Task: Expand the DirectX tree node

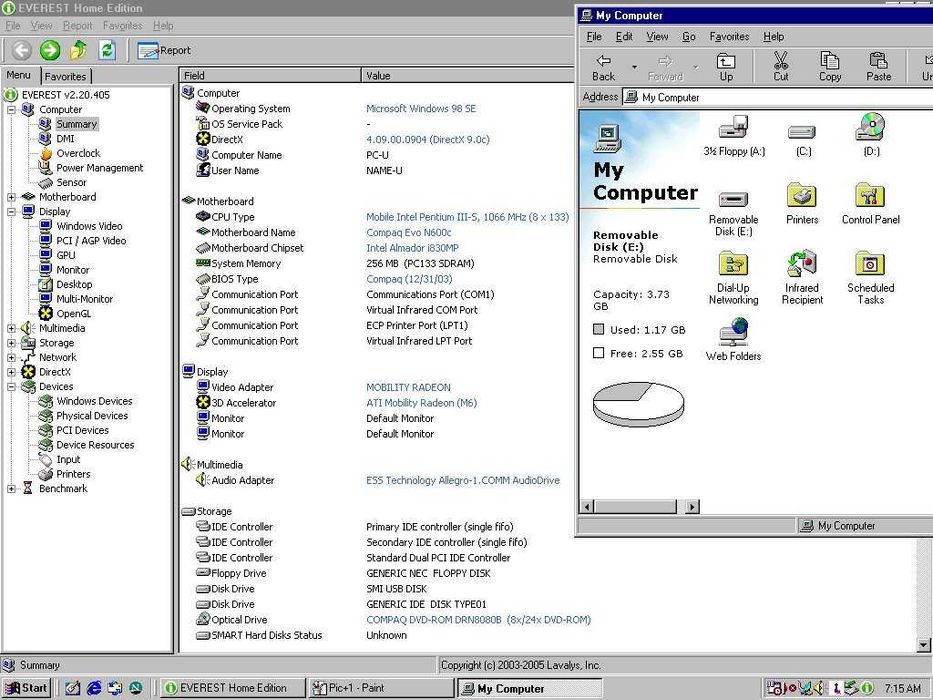Action: (x=11, y=372)
